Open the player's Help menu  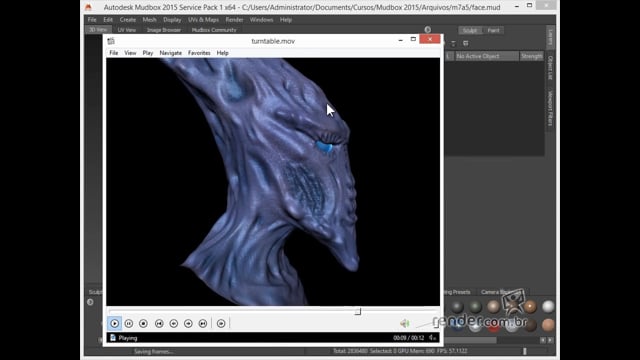coord(222,53)
